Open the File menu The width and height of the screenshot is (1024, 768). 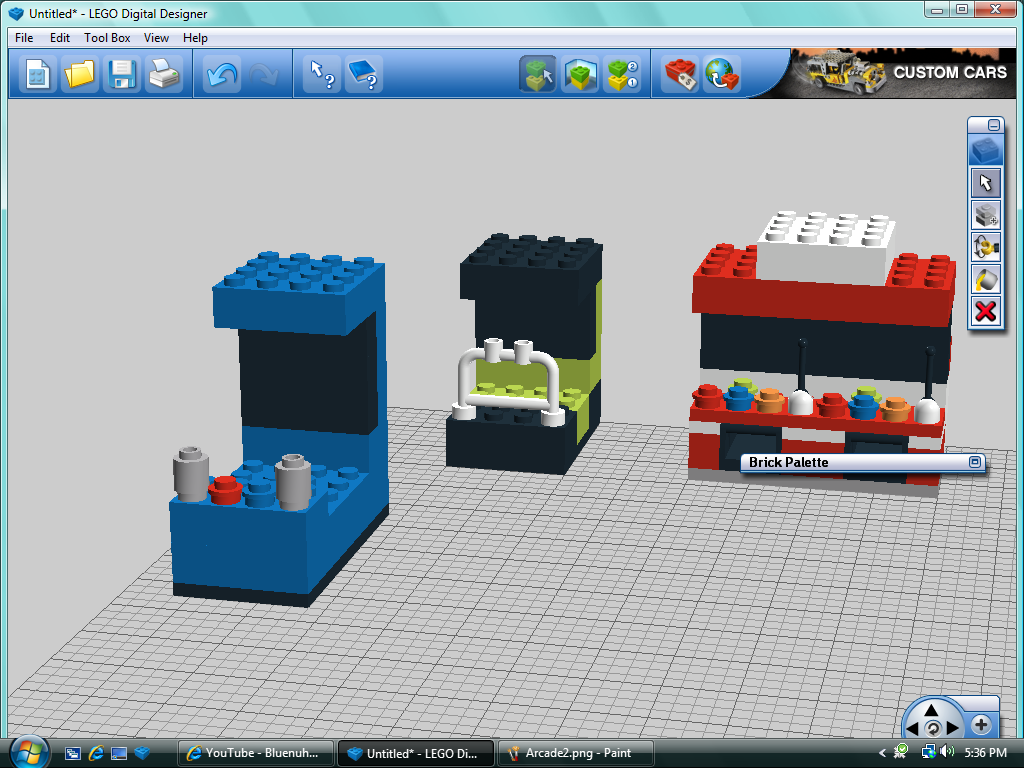(x=24, y=38)
